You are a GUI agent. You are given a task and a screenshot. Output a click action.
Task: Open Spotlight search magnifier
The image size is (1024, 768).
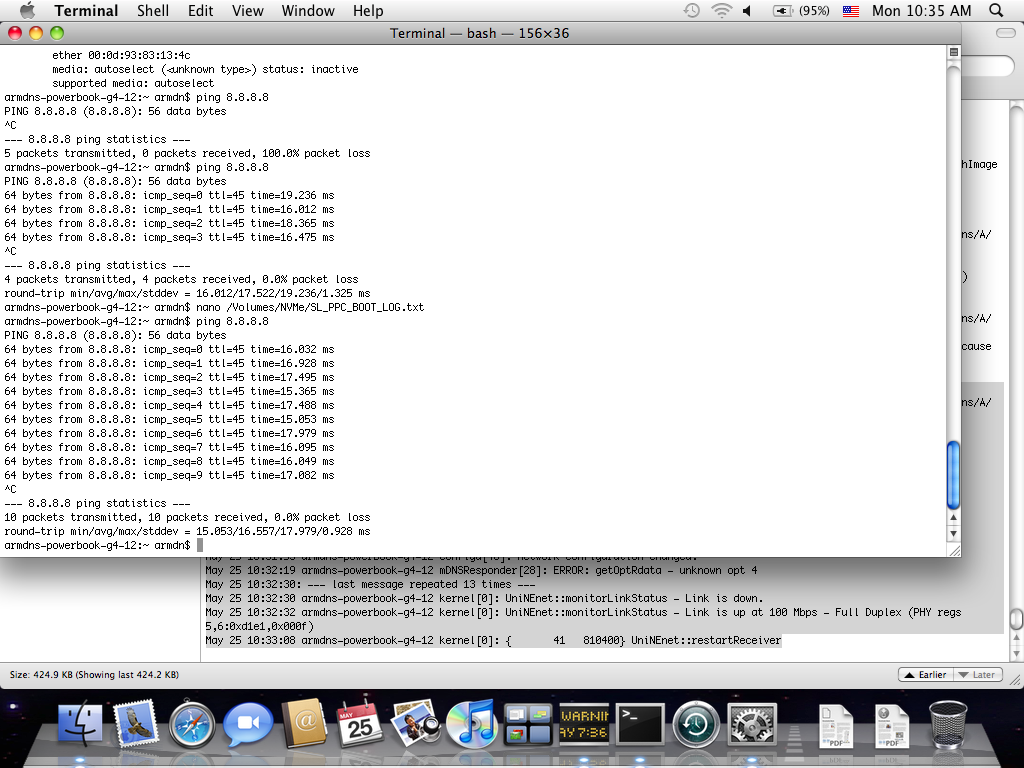coord(996,10)
